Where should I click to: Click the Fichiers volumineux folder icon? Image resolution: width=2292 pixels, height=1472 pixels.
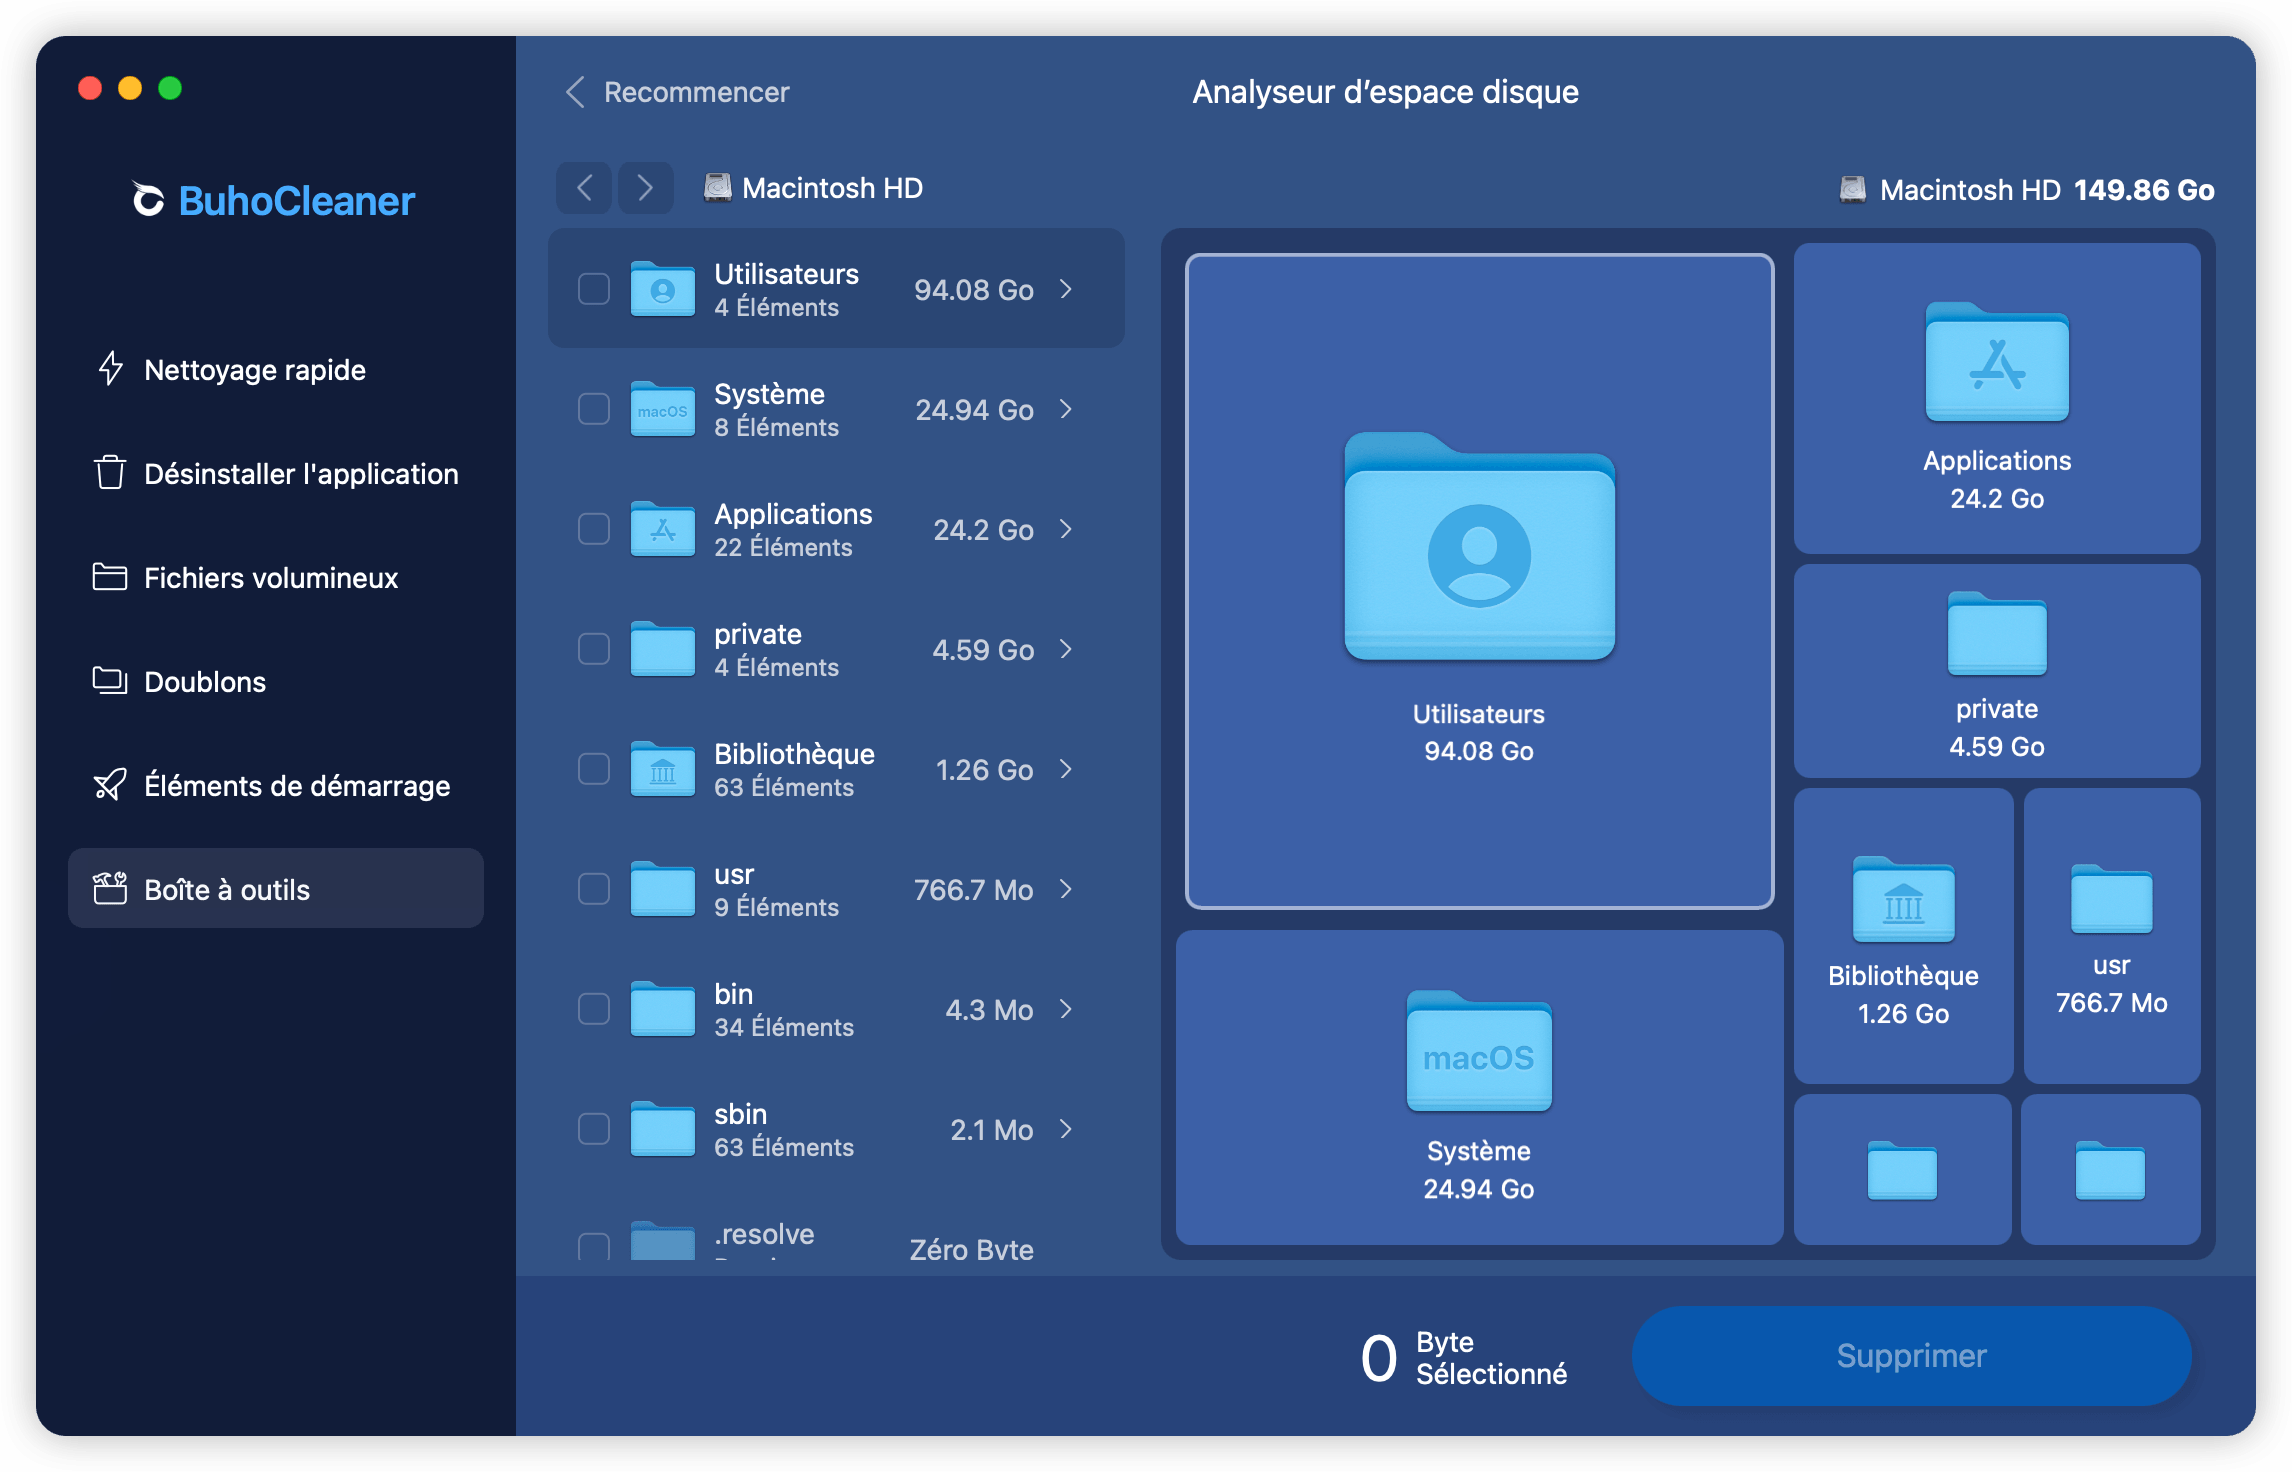110,577
